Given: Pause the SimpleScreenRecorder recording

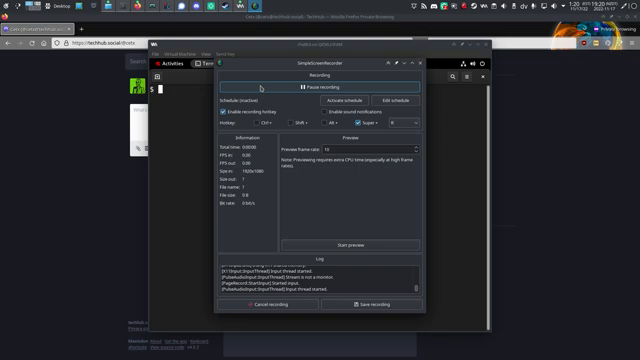Looking at the screenshot, I should click(320, 87).
